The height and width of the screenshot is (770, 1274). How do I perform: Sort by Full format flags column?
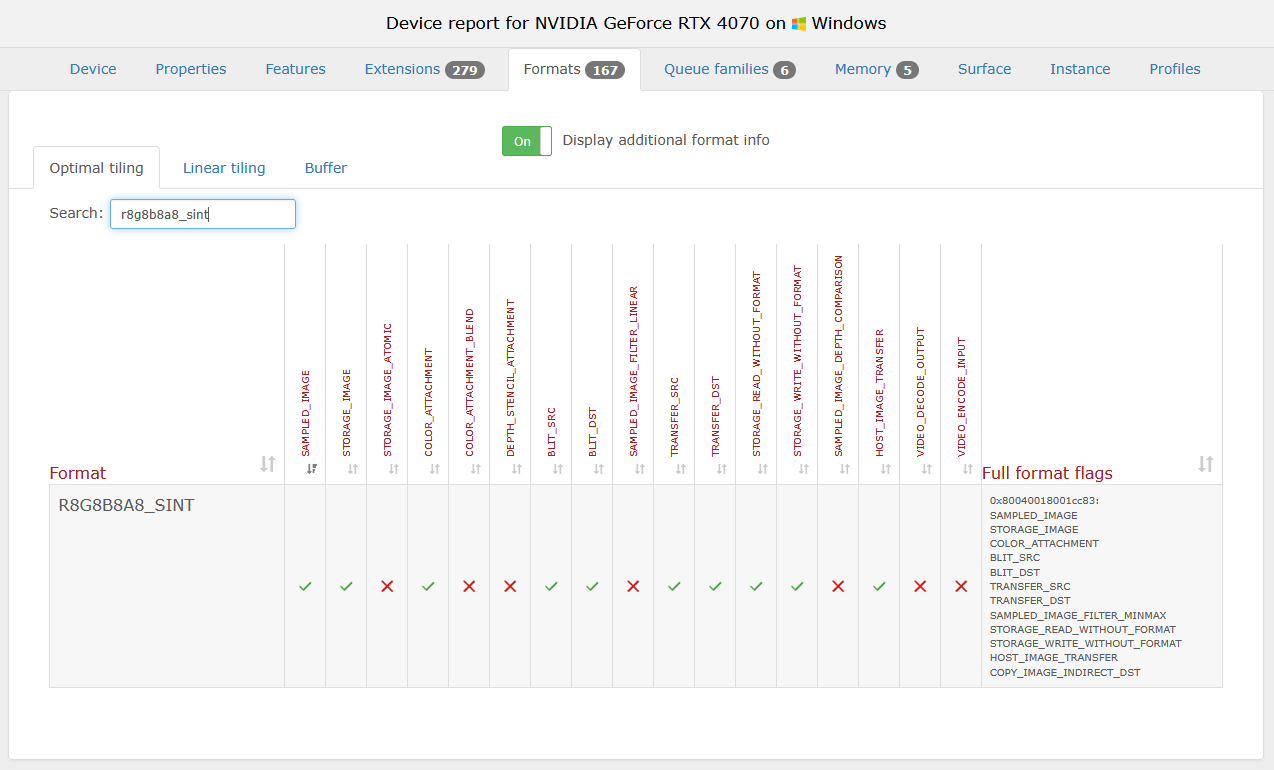(1205, 464)
